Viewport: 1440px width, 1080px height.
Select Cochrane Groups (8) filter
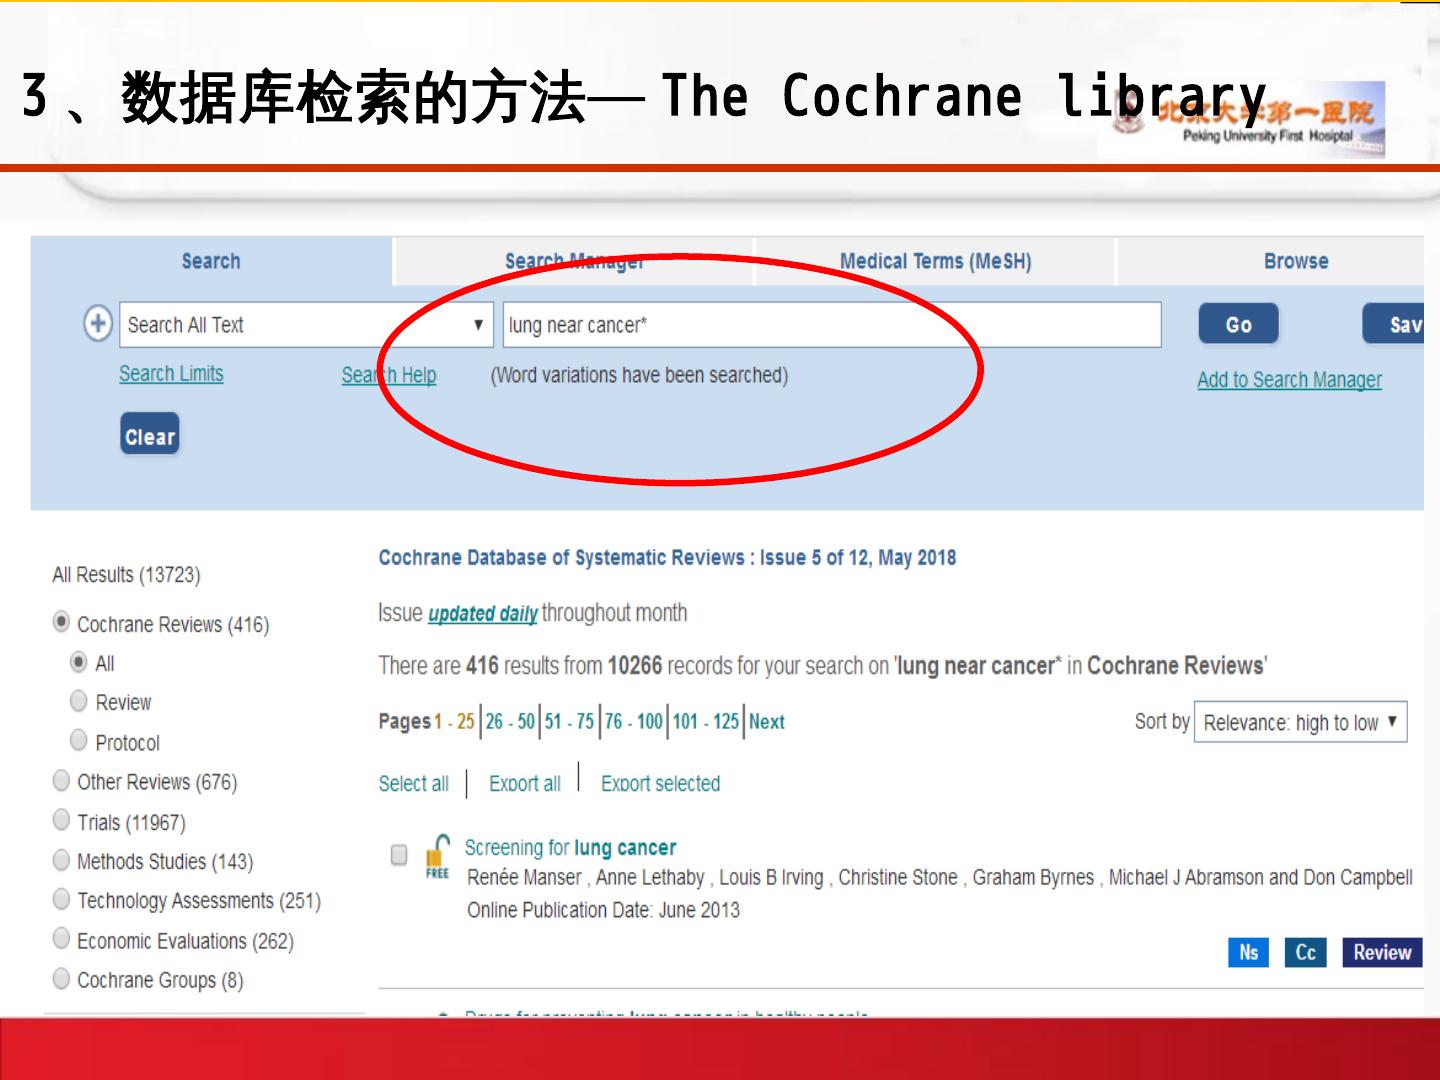click(62, 978)
